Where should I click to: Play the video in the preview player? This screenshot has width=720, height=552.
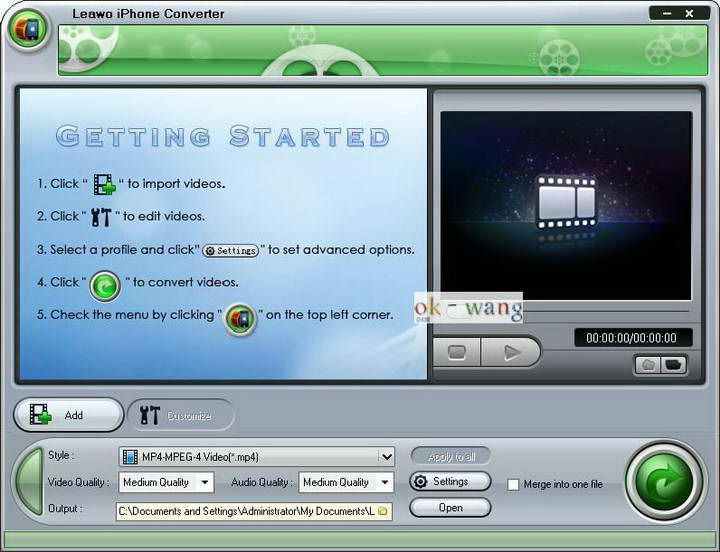511,352
